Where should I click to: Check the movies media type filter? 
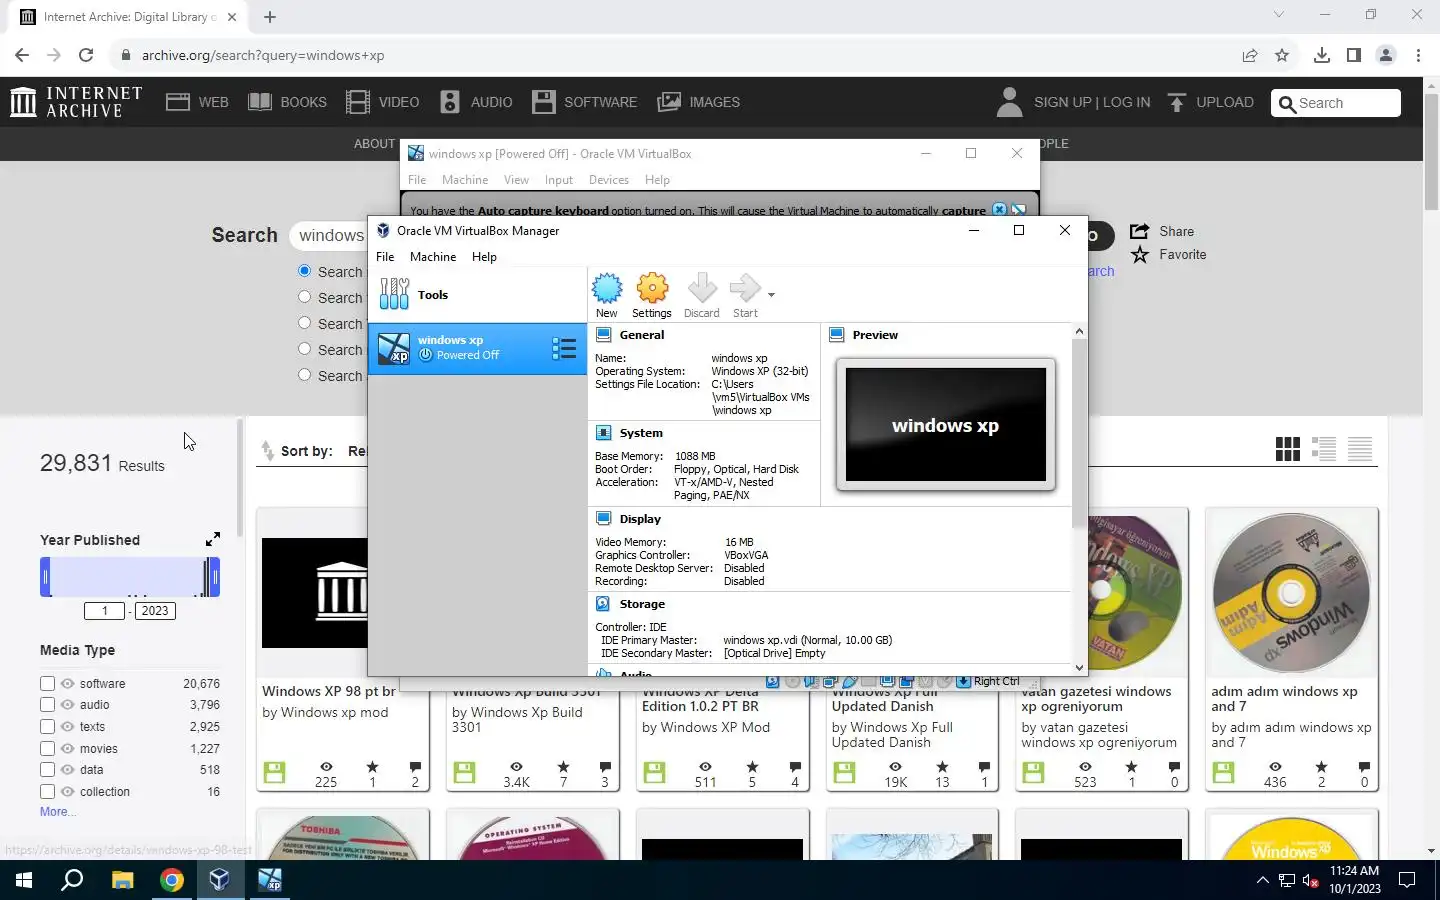pos(47,748)
